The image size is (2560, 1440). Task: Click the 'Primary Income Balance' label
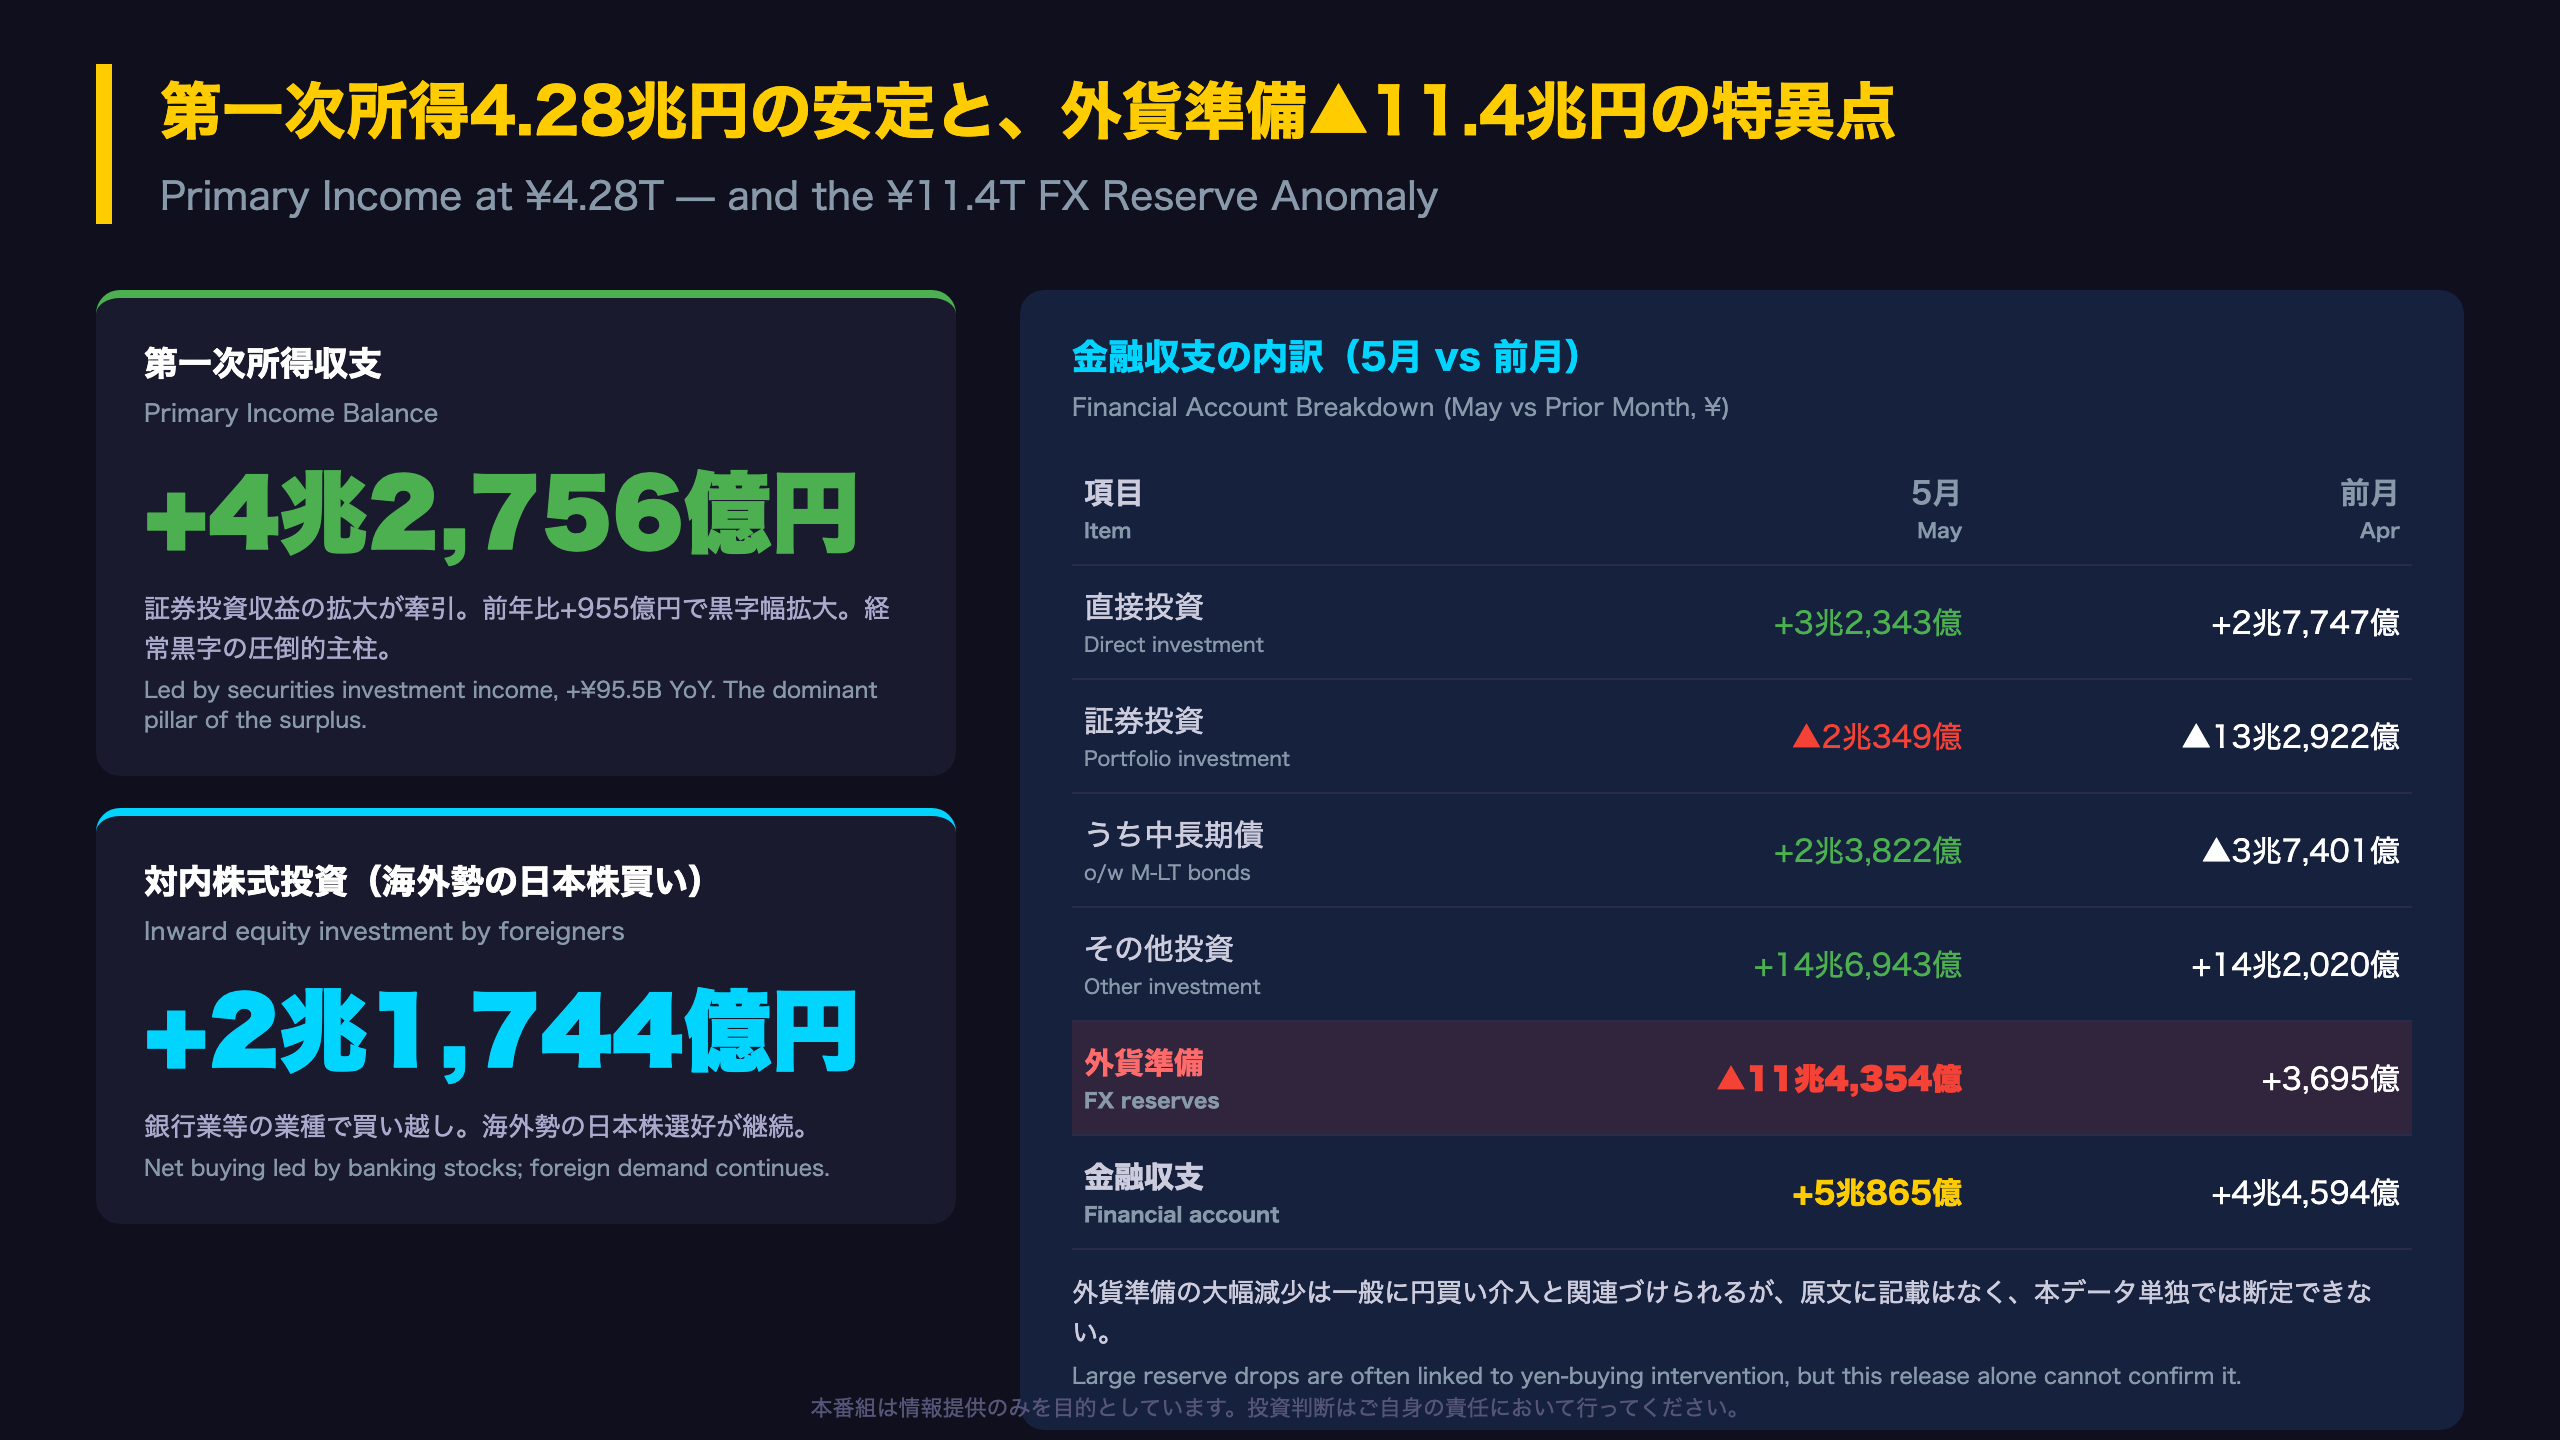tap(291, 413)
